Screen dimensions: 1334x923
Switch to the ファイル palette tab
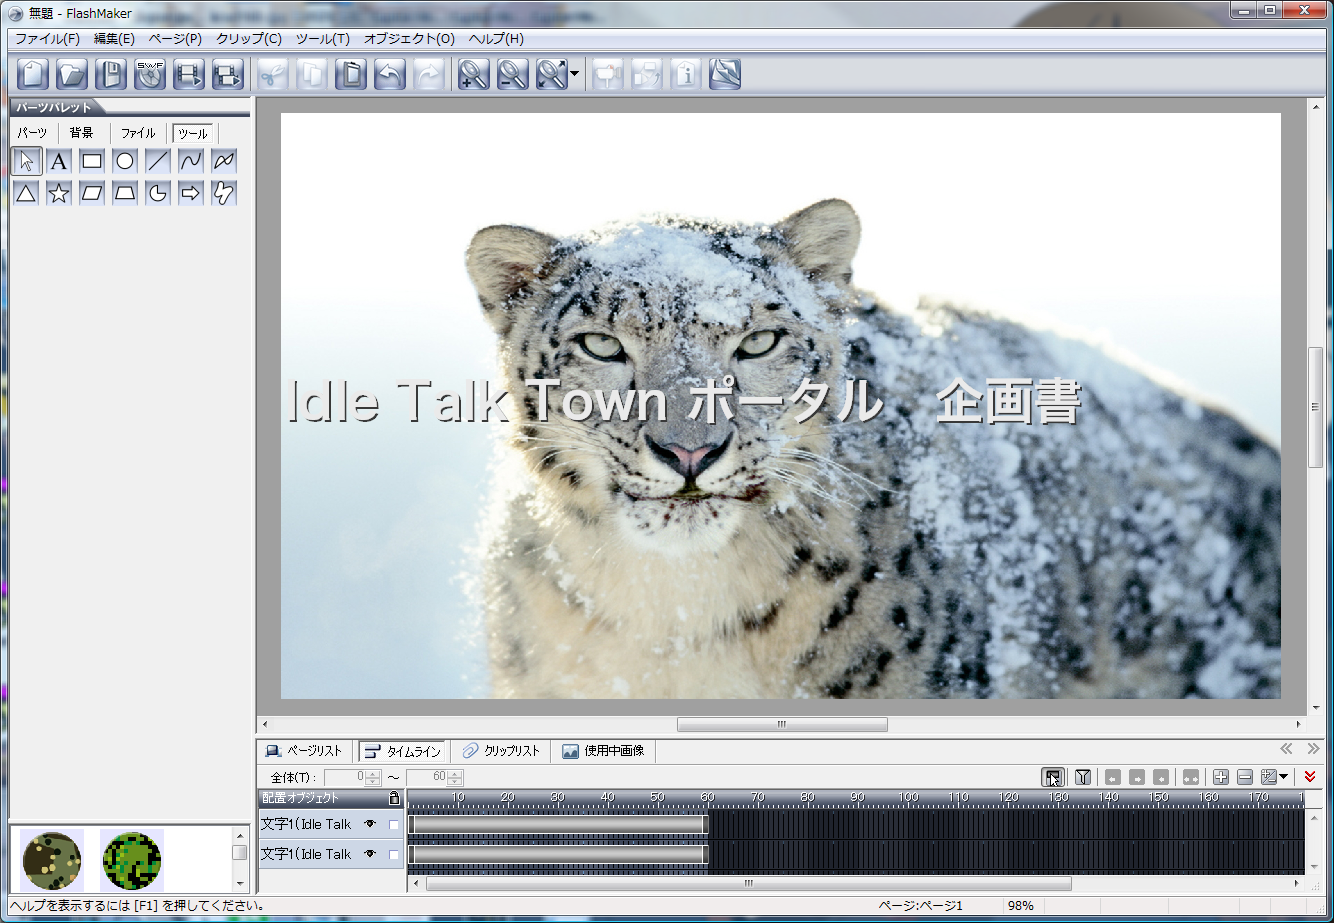tap(138, 133)
